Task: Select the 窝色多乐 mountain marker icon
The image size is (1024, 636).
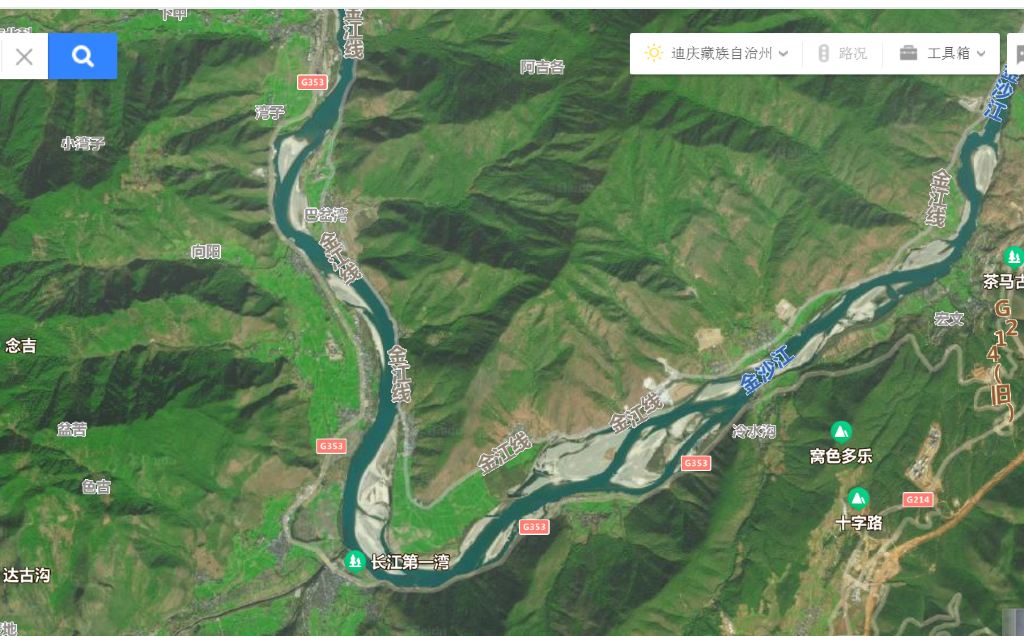Action: [x=841, y=432]
